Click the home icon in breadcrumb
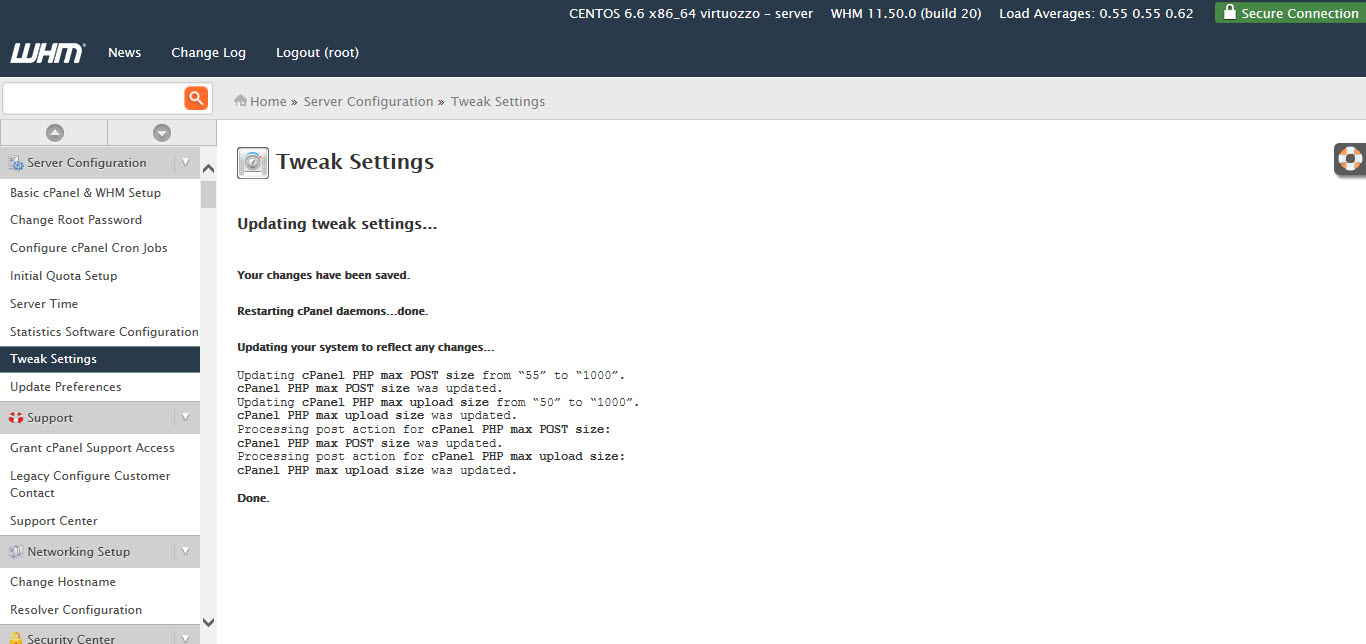This screenshot has width=1366, height=644. click(x=240, y=101)
